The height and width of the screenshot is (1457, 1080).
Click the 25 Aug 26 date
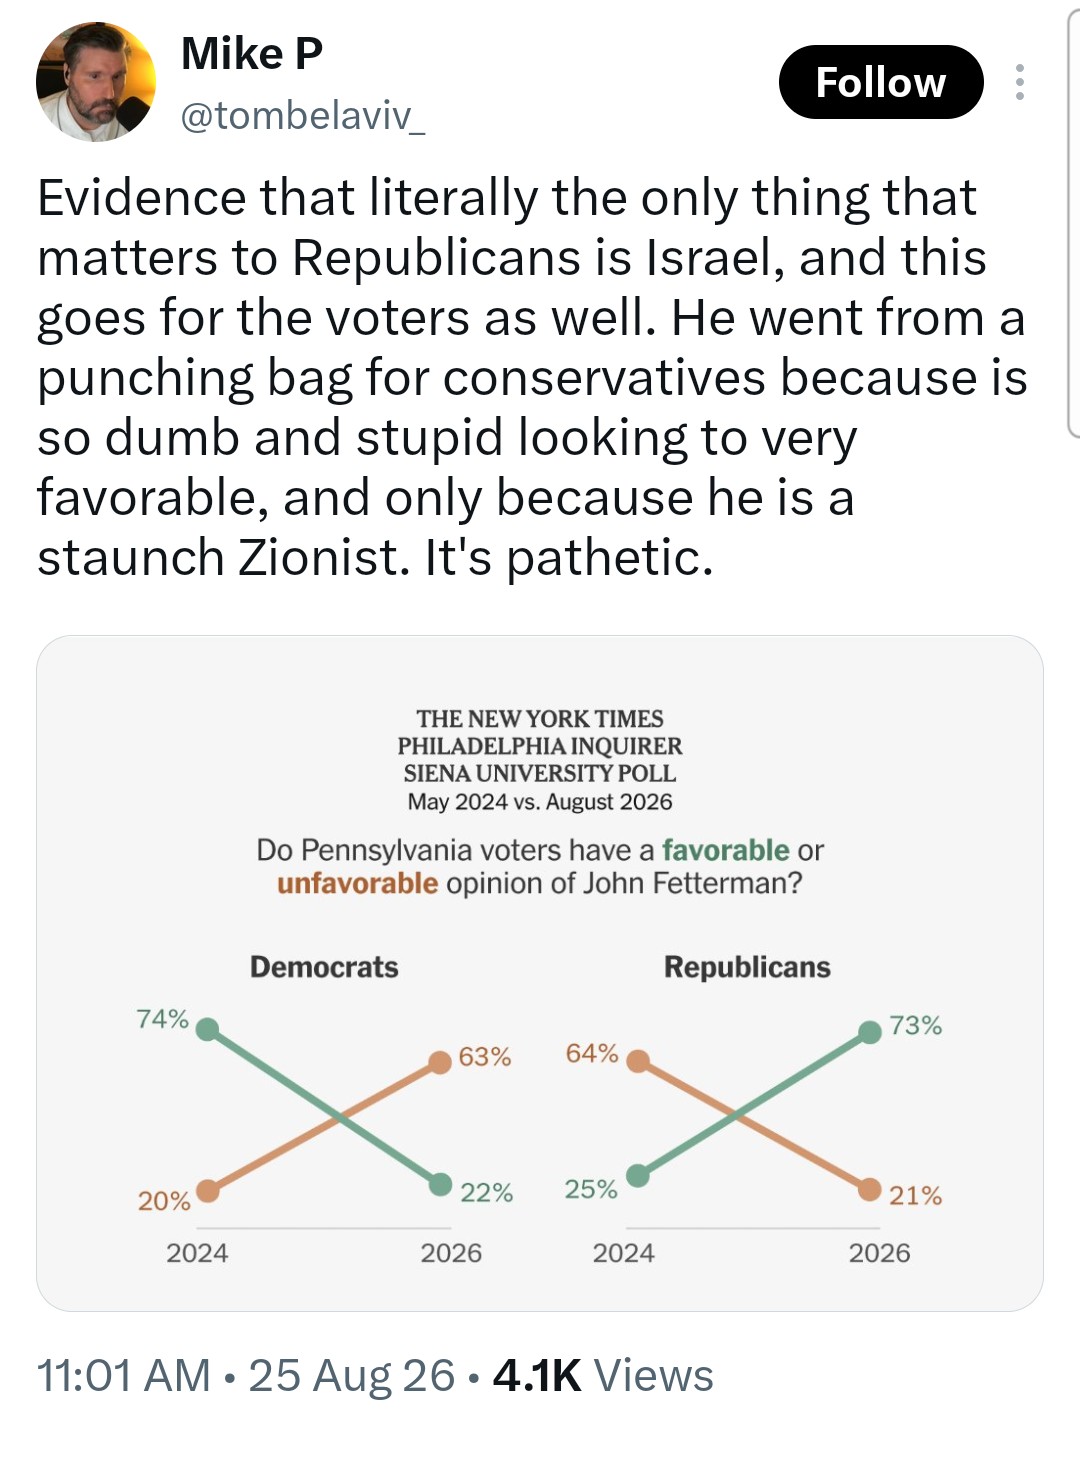[x=352, y=1375]
